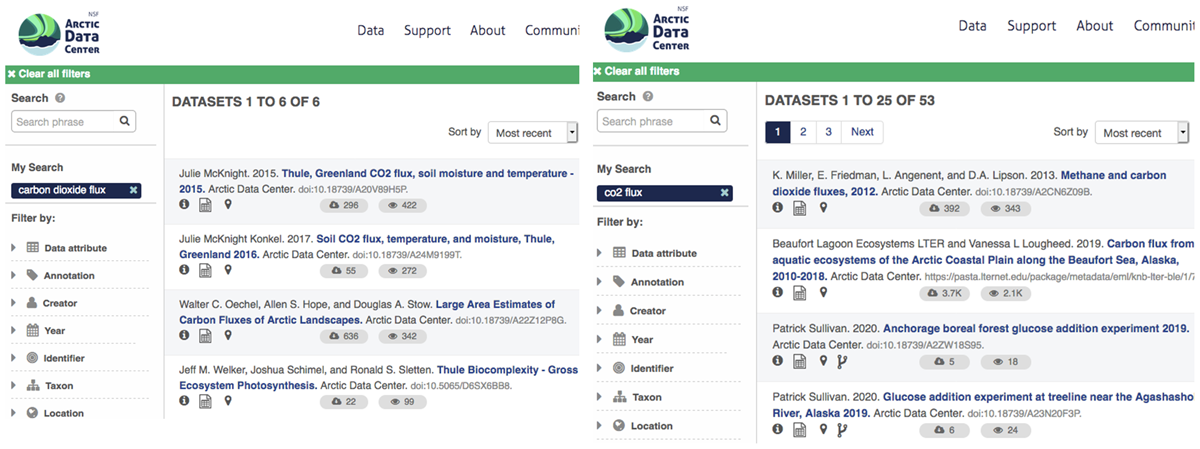Click the 3.7K downloads badge for Beaufort Lagoon dataset
The width and height of the screenshot is (1200, 449).
pyautogui.click(x=944, y=293)
